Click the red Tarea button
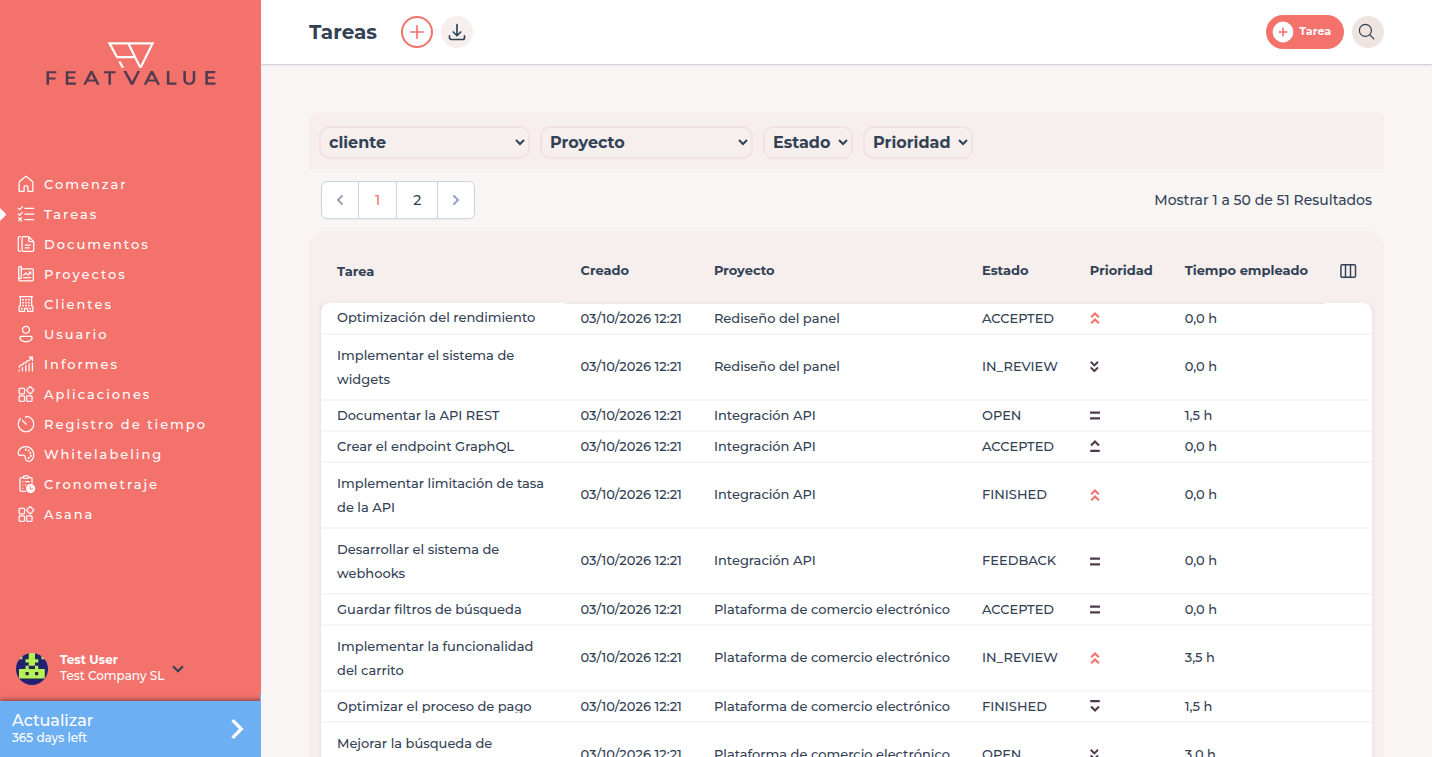1432x757 pixels. 1304,32
